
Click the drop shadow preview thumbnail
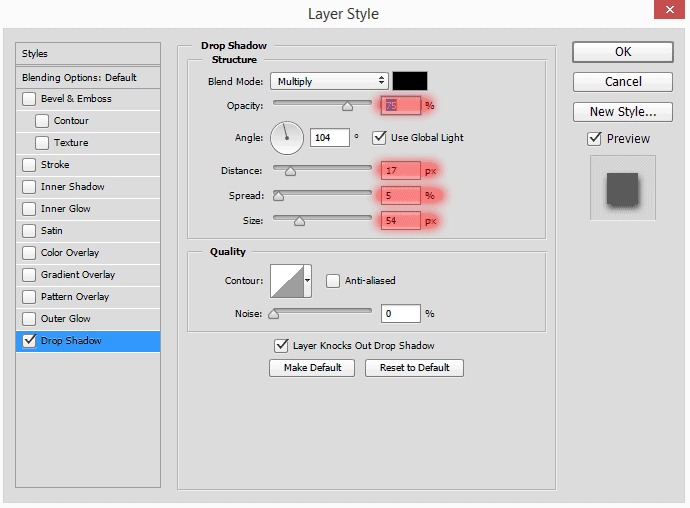pos(623,188)
